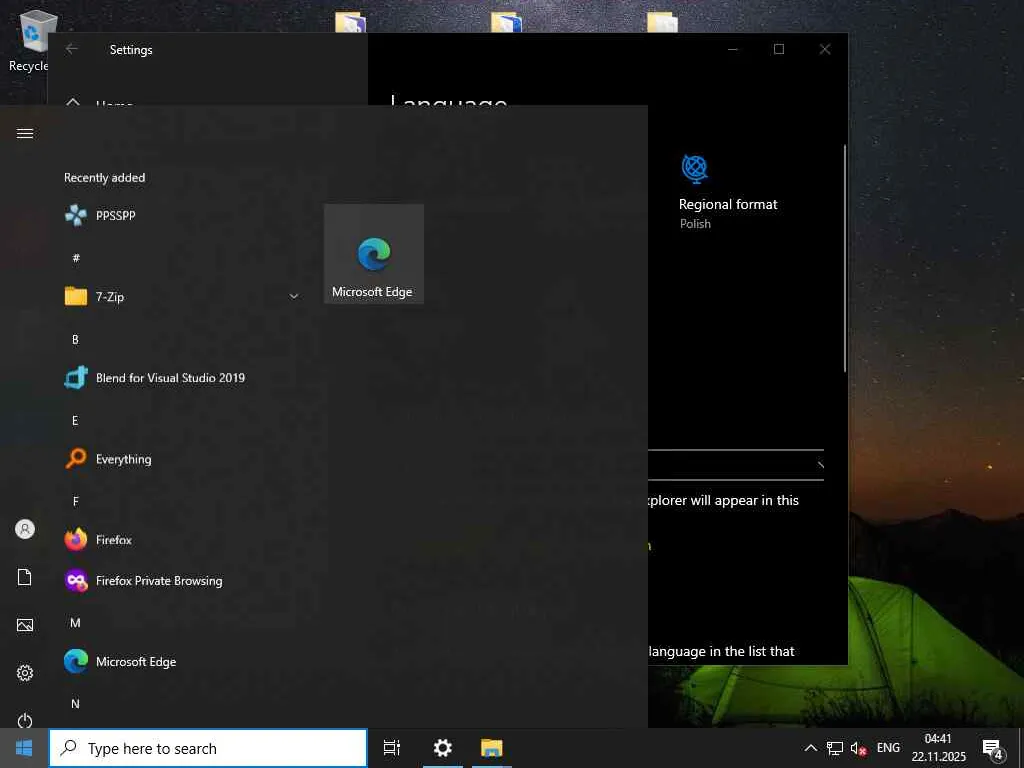Open File Explorer on the taskbar
This screenshot has width=1024, height=768.
492,748
